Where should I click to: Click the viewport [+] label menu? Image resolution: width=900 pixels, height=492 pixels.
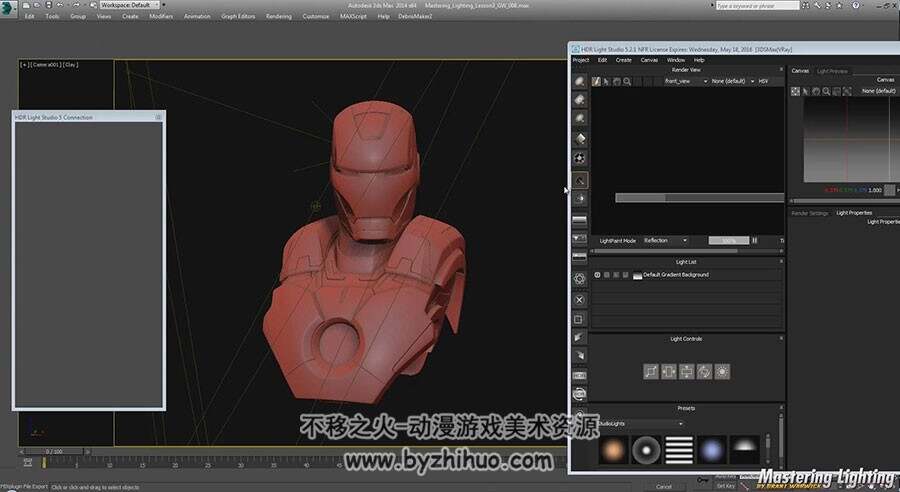point(24,65)
